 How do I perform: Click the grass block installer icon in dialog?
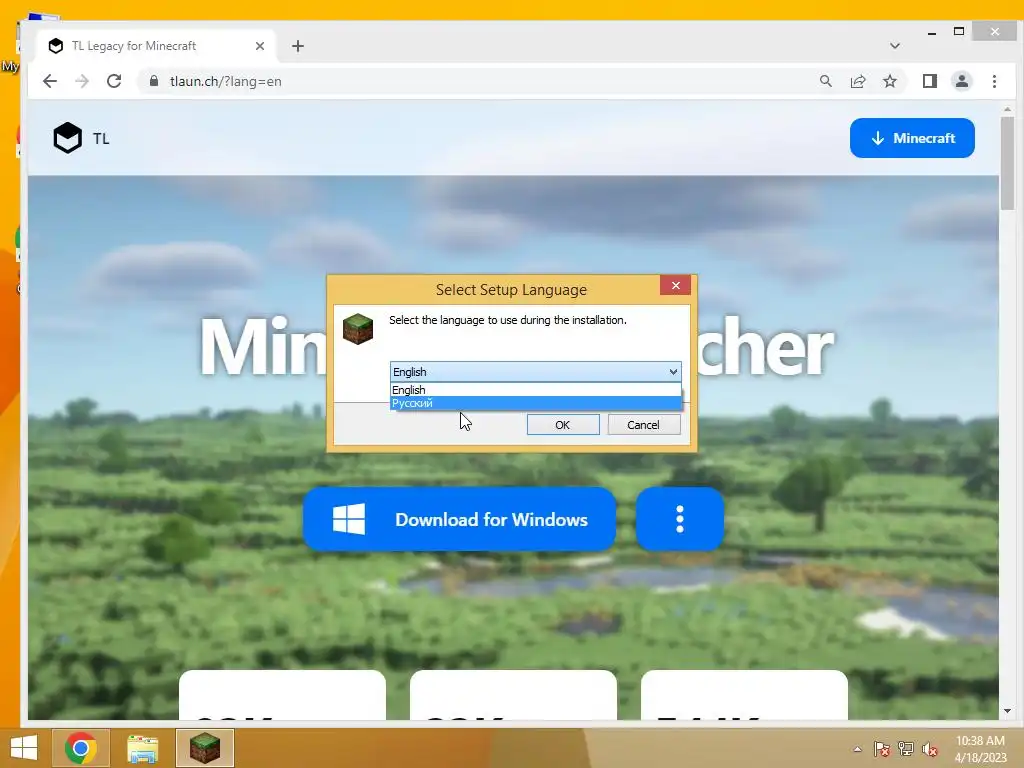358,328
